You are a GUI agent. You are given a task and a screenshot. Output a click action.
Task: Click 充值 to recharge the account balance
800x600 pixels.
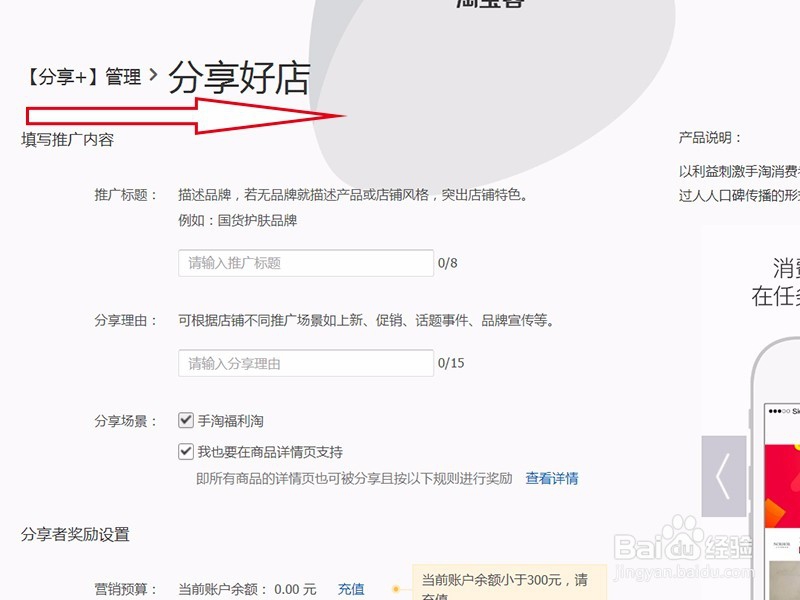point(351,588)
